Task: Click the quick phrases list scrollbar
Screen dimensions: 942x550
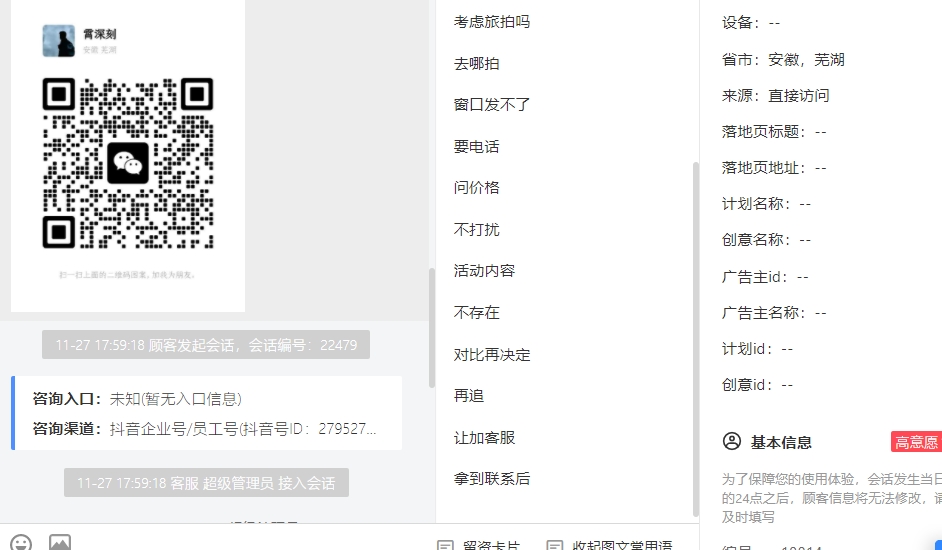Action: click(x=696, y=340)
